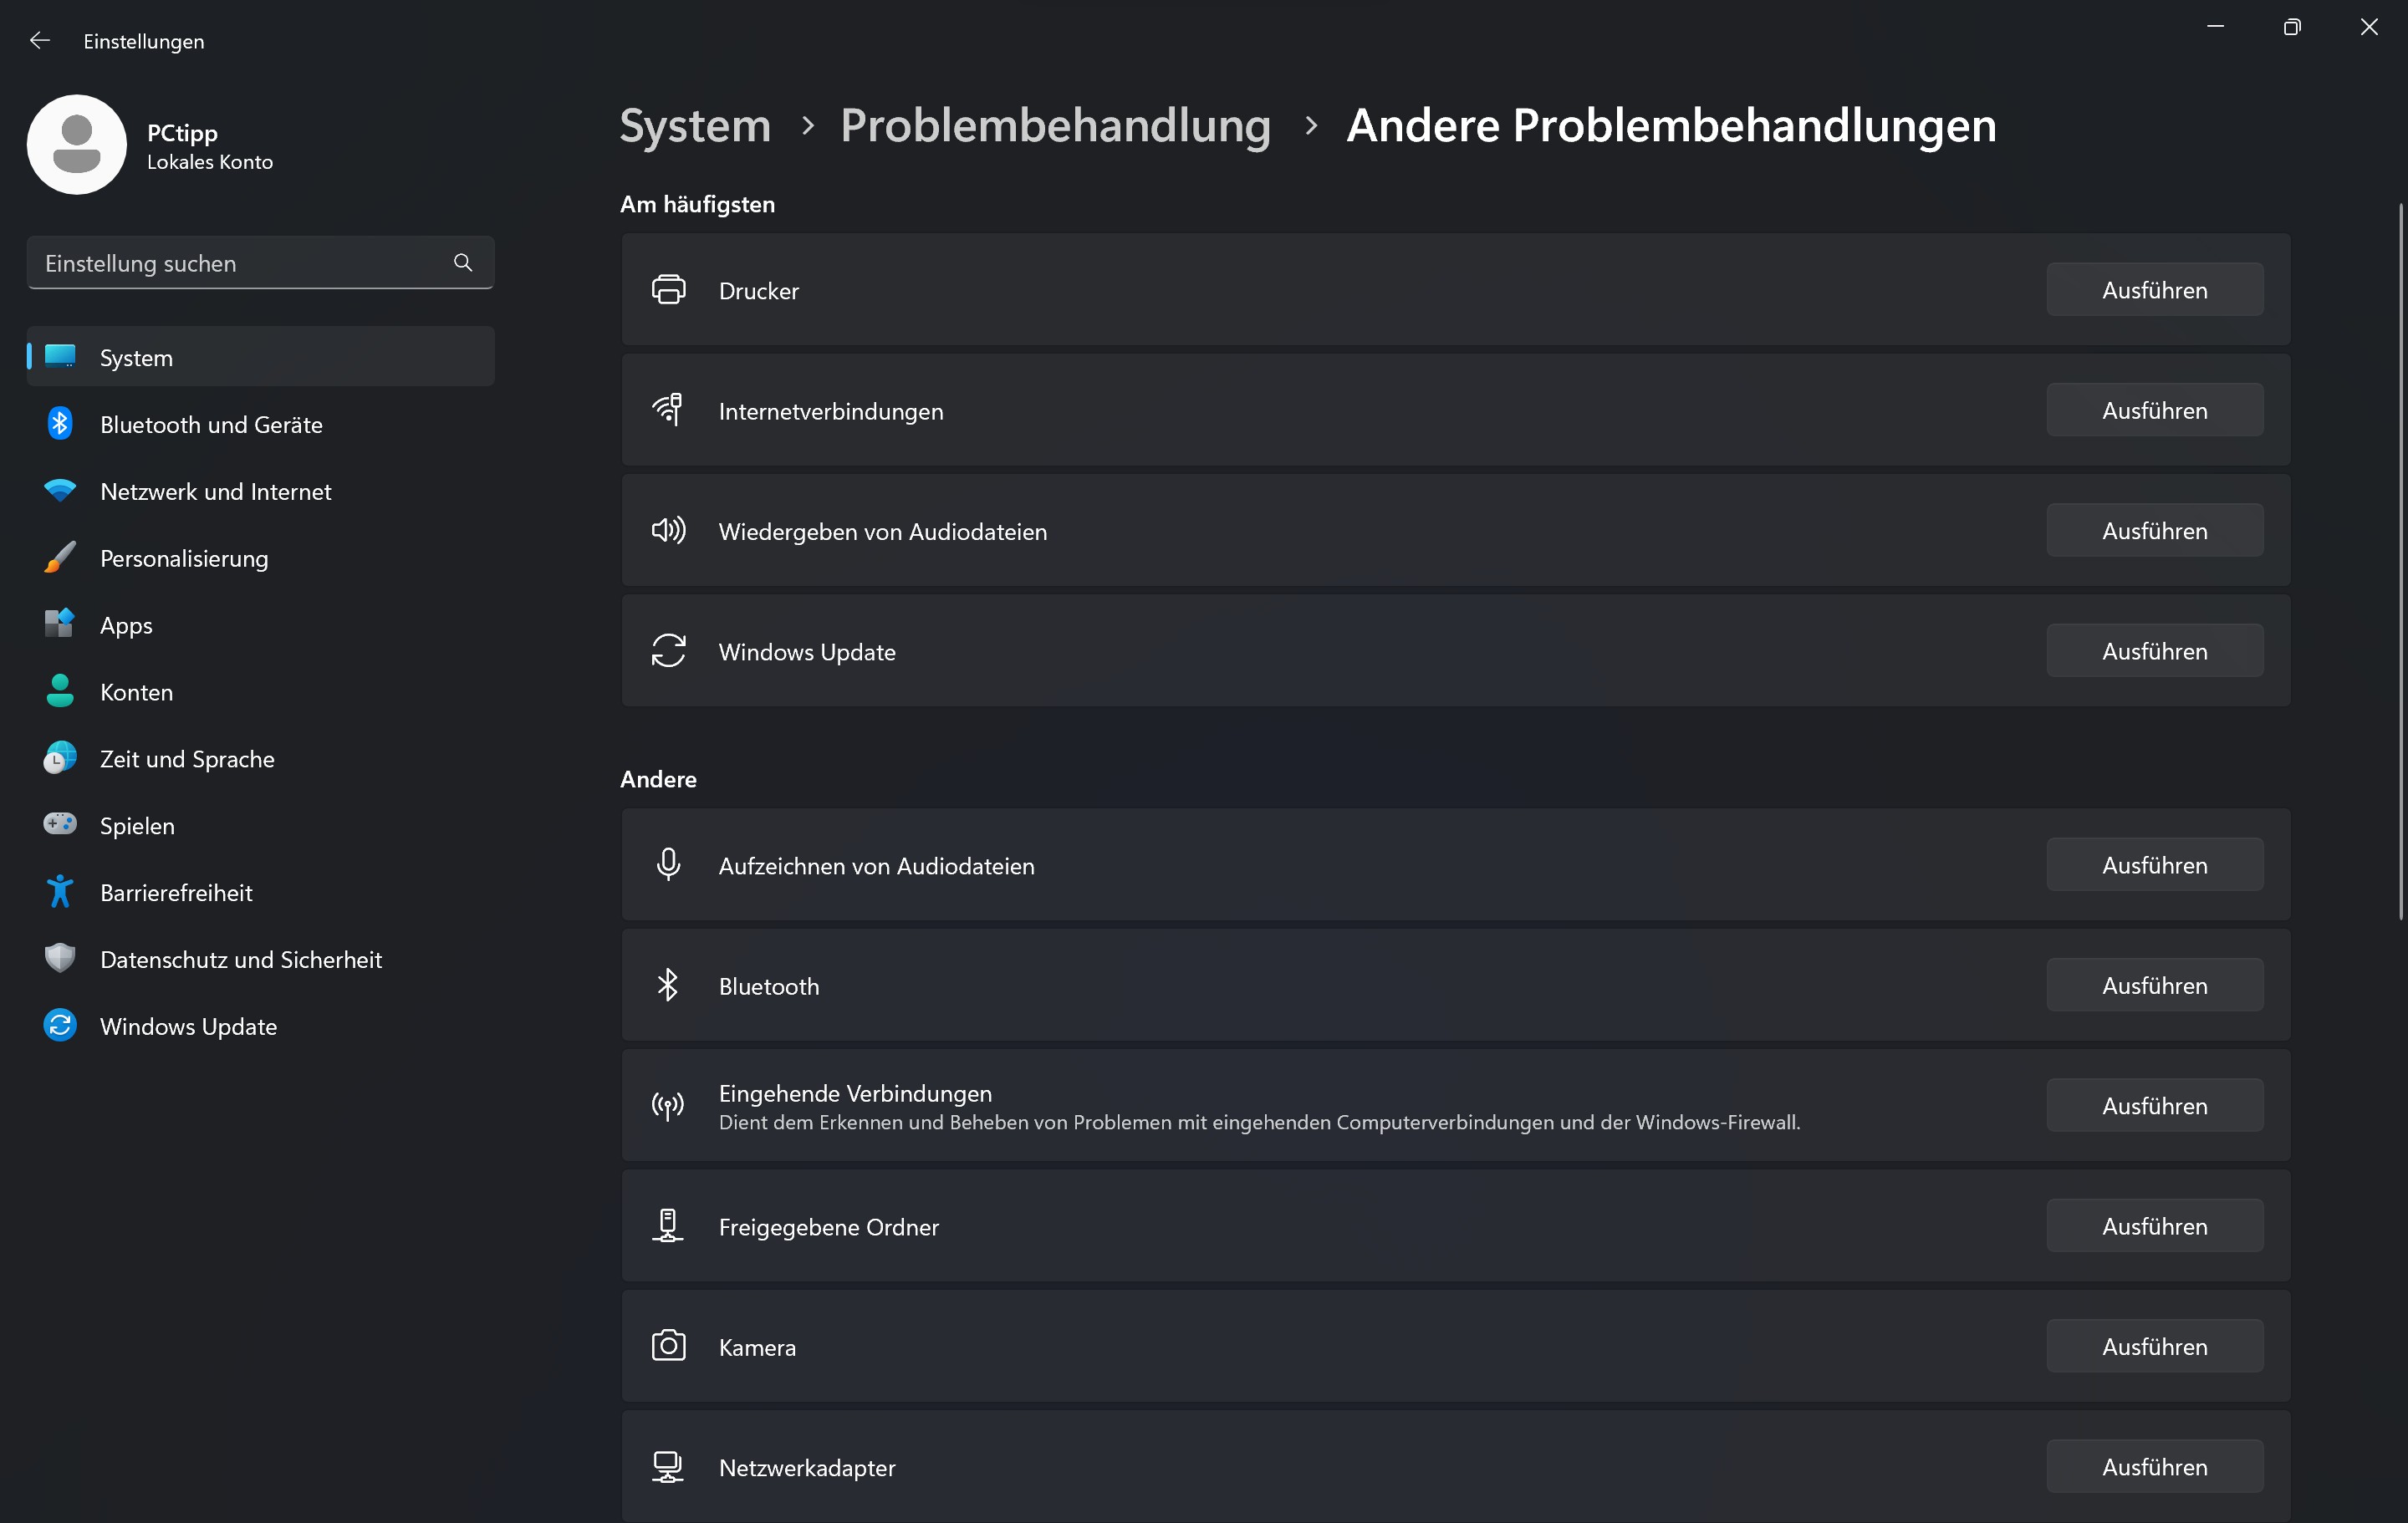The height and width of the screenshot is (1523, 2408).
Task: Click the Drucker row label
Action: (x=758, y=291)
